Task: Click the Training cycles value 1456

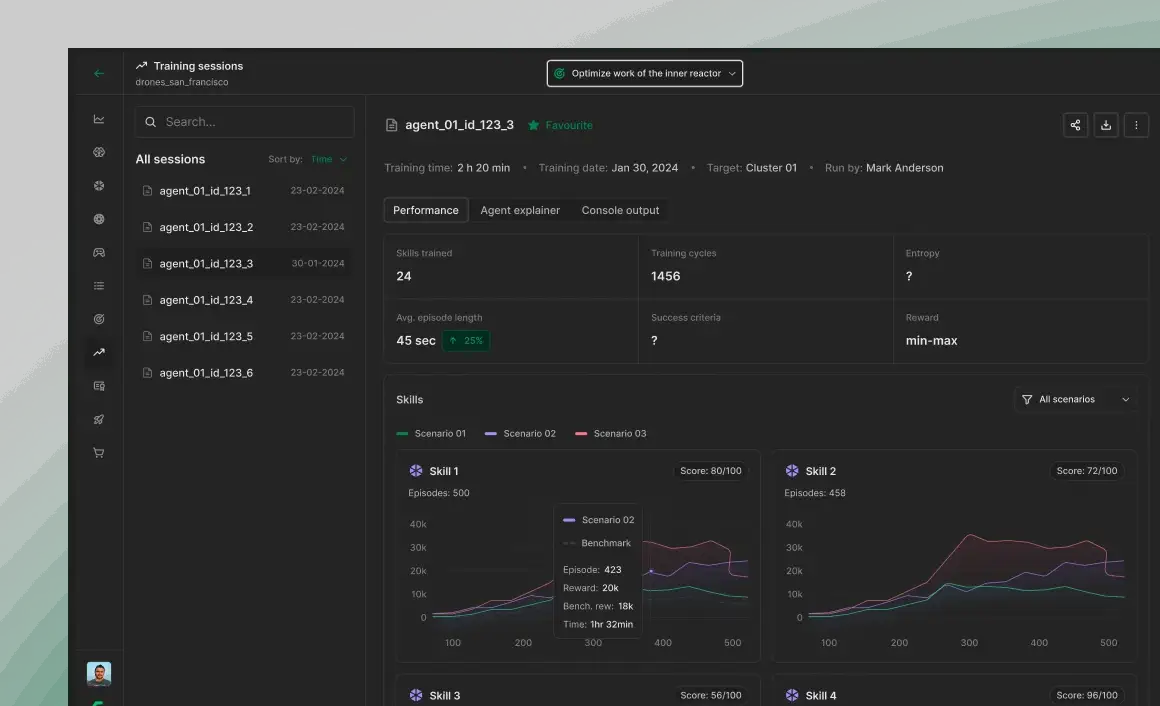Action: click(x=665, y=276)
